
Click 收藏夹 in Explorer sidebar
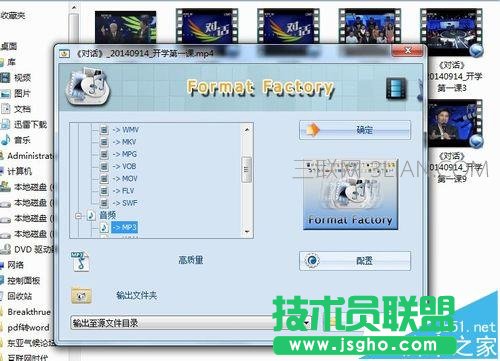pos(13,15)
